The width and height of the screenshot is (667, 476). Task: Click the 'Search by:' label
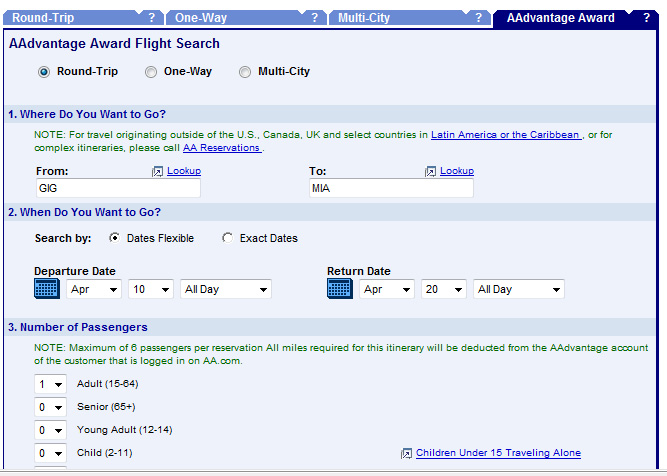point(63,238)
